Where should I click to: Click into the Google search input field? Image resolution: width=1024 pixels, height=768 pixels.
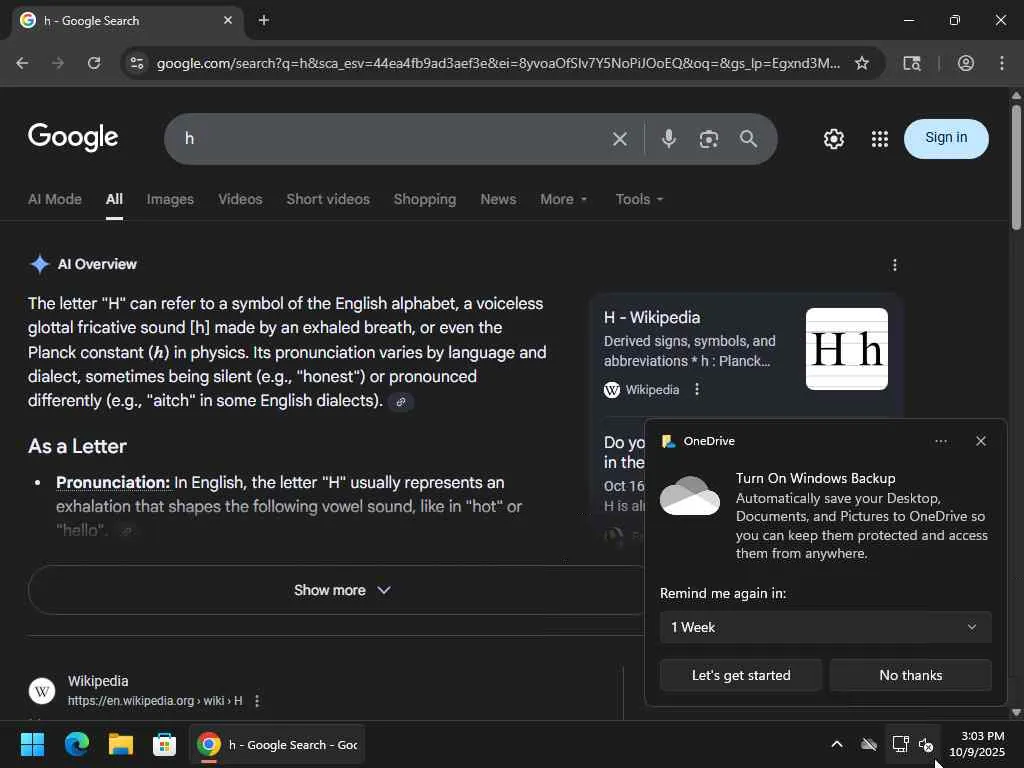click(392, 138)
